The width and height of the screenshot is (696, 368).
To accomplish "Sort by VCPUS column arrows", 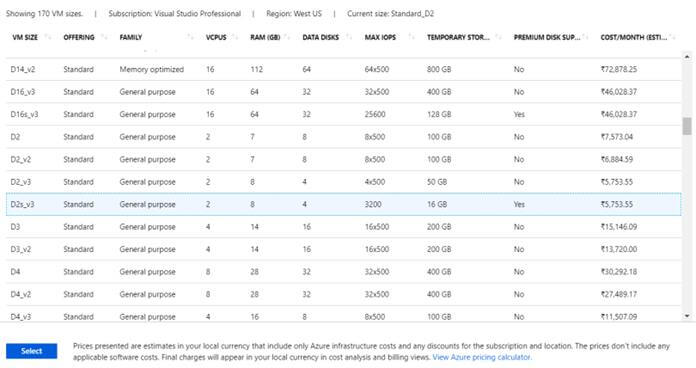I will click(235, 37).
